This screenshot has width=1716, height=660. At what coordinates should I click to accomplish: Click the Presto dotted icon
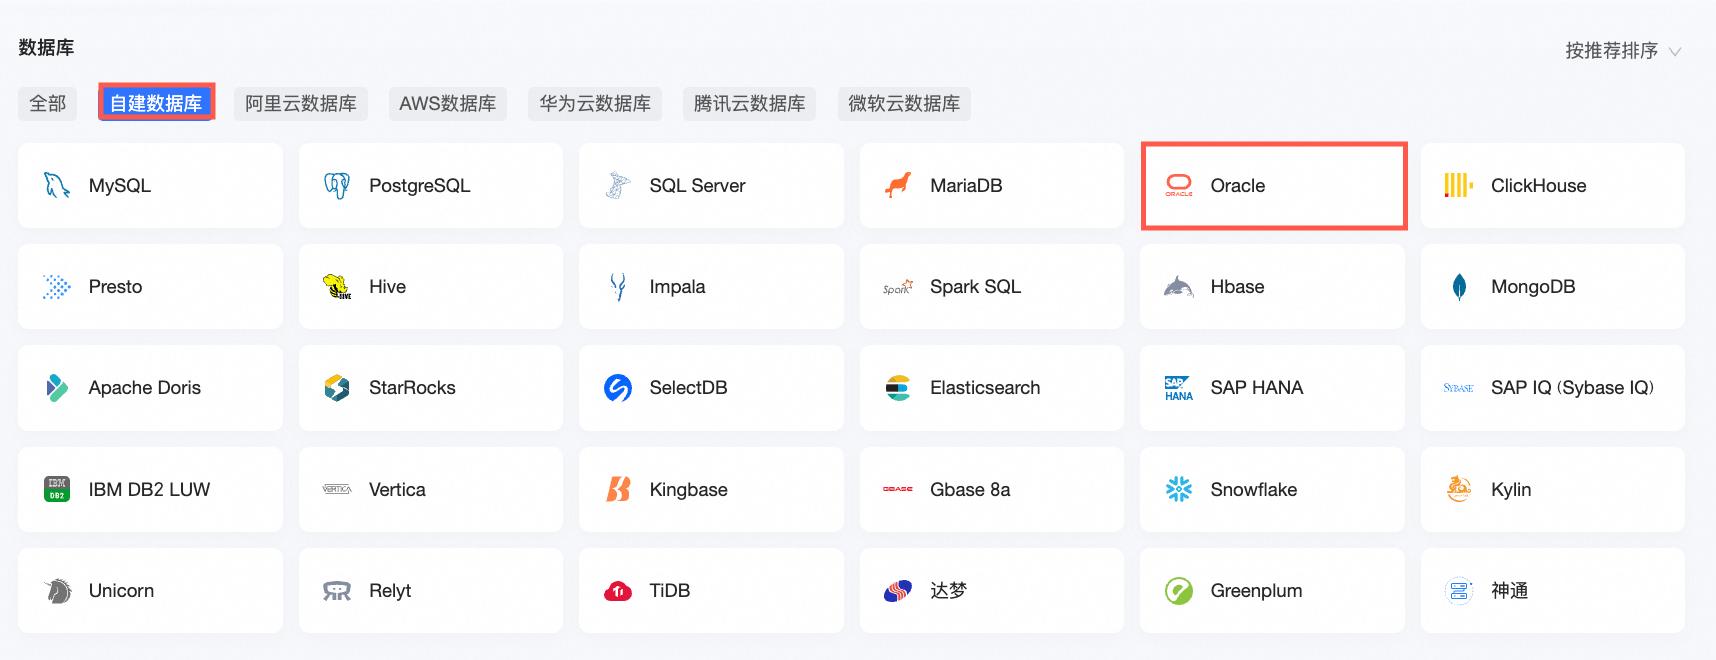point(57,287)
